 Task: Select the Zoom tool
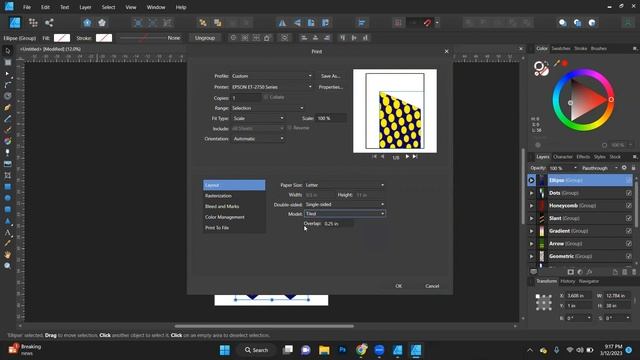pyautogui.click(x=7, y=266)
